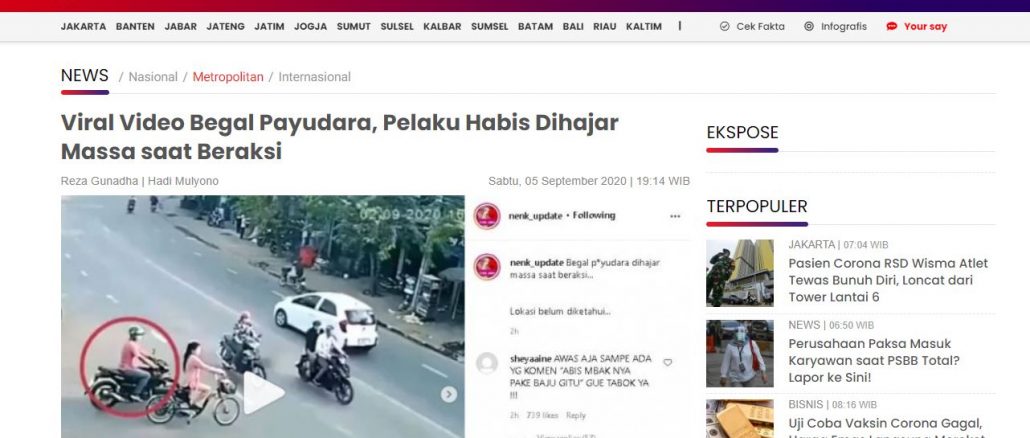
Task: Open Perusahaan Paksa Masuk Karyawan article
Action: coord(874,361)
